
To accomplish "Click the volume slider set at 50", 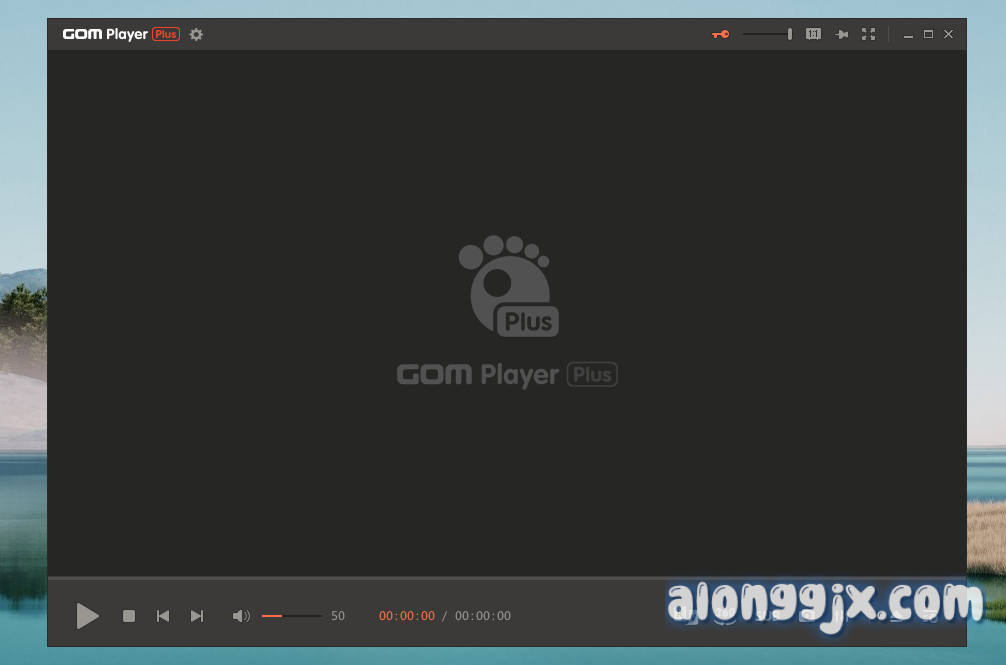I will pyautogui.click(x=291, y=616).
